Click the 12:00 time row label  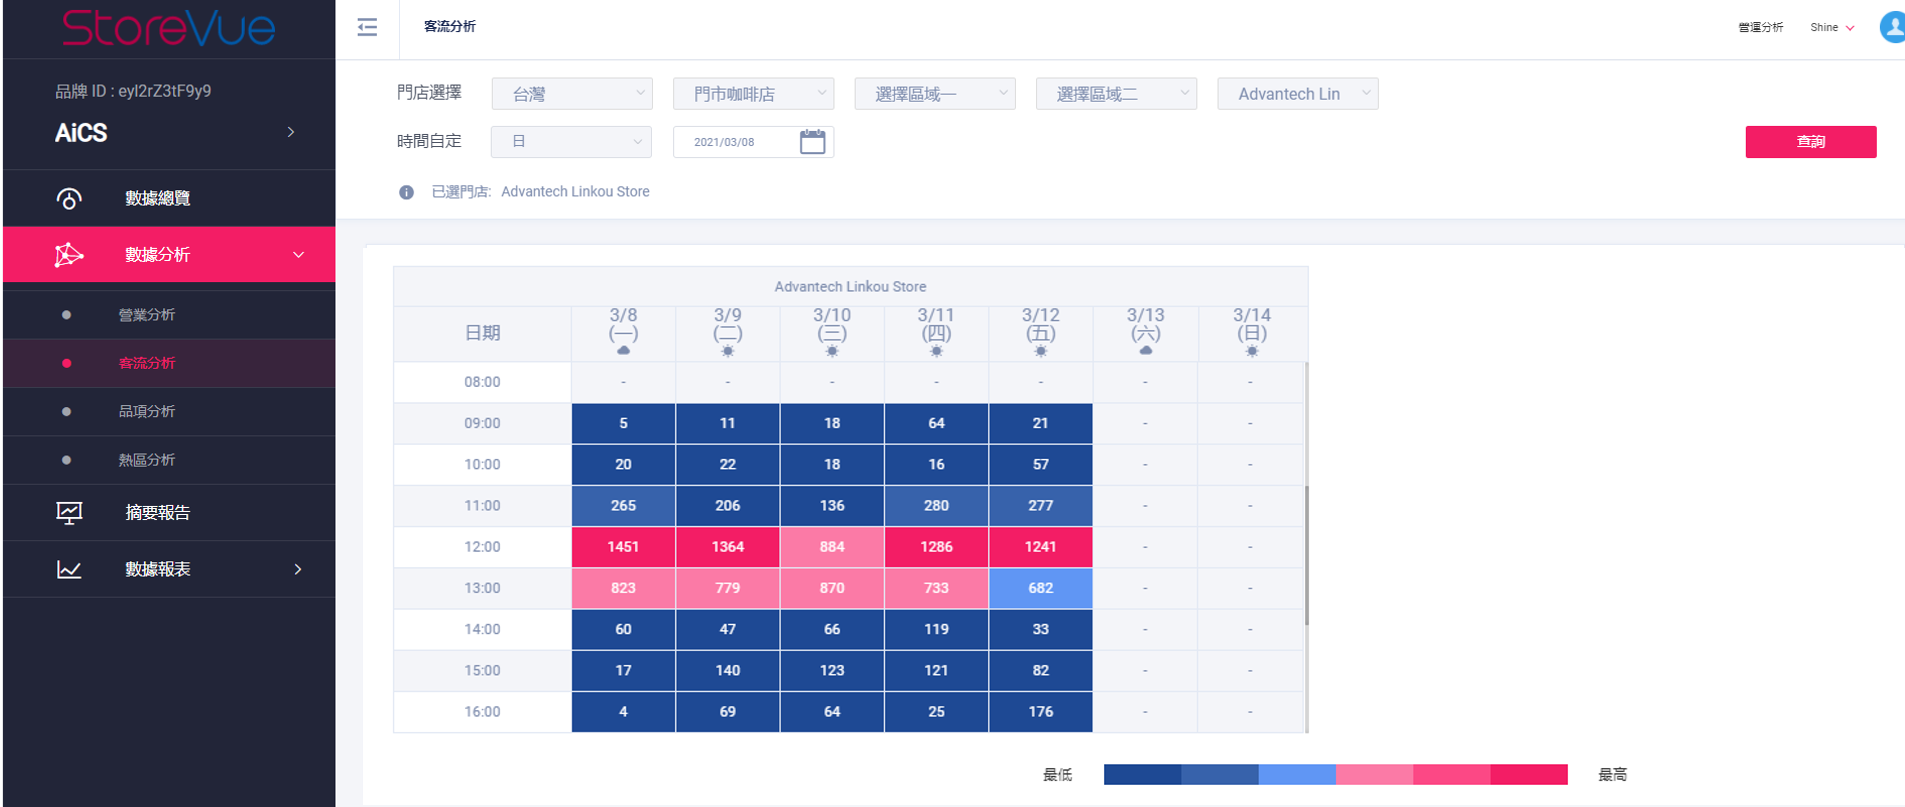click(482, 547)
